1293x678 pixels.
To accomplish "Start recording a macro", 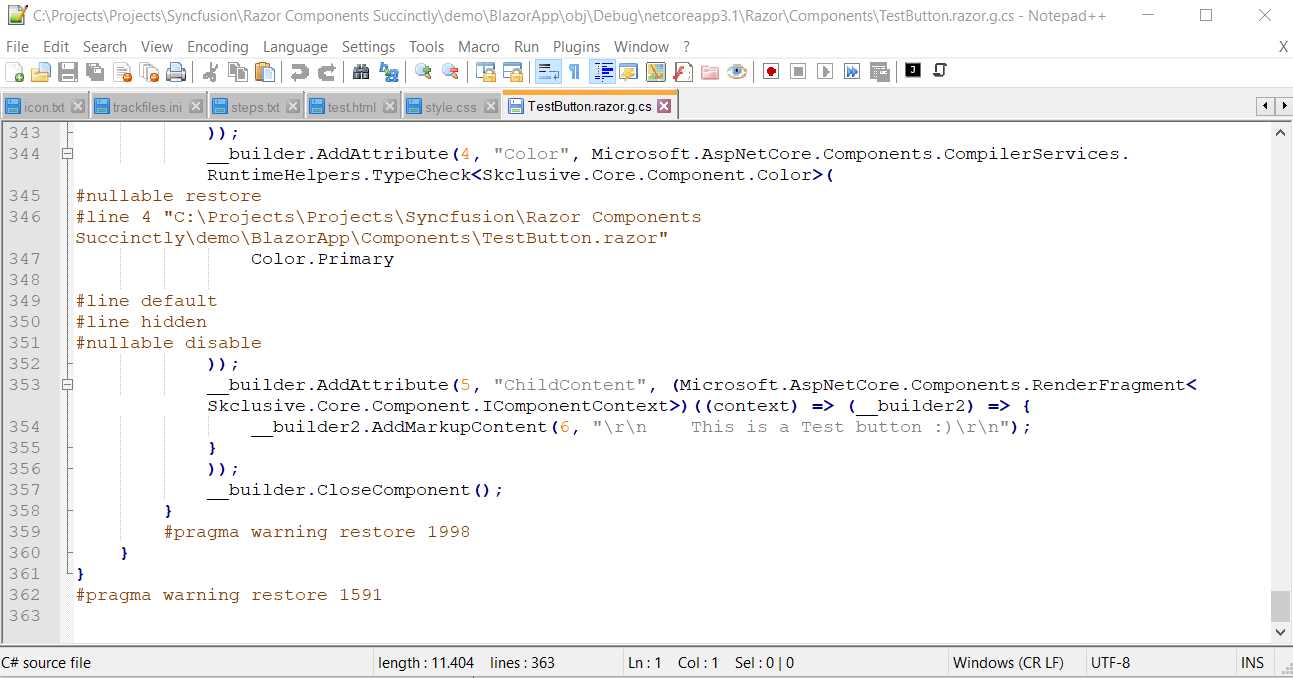I will 769,71.
